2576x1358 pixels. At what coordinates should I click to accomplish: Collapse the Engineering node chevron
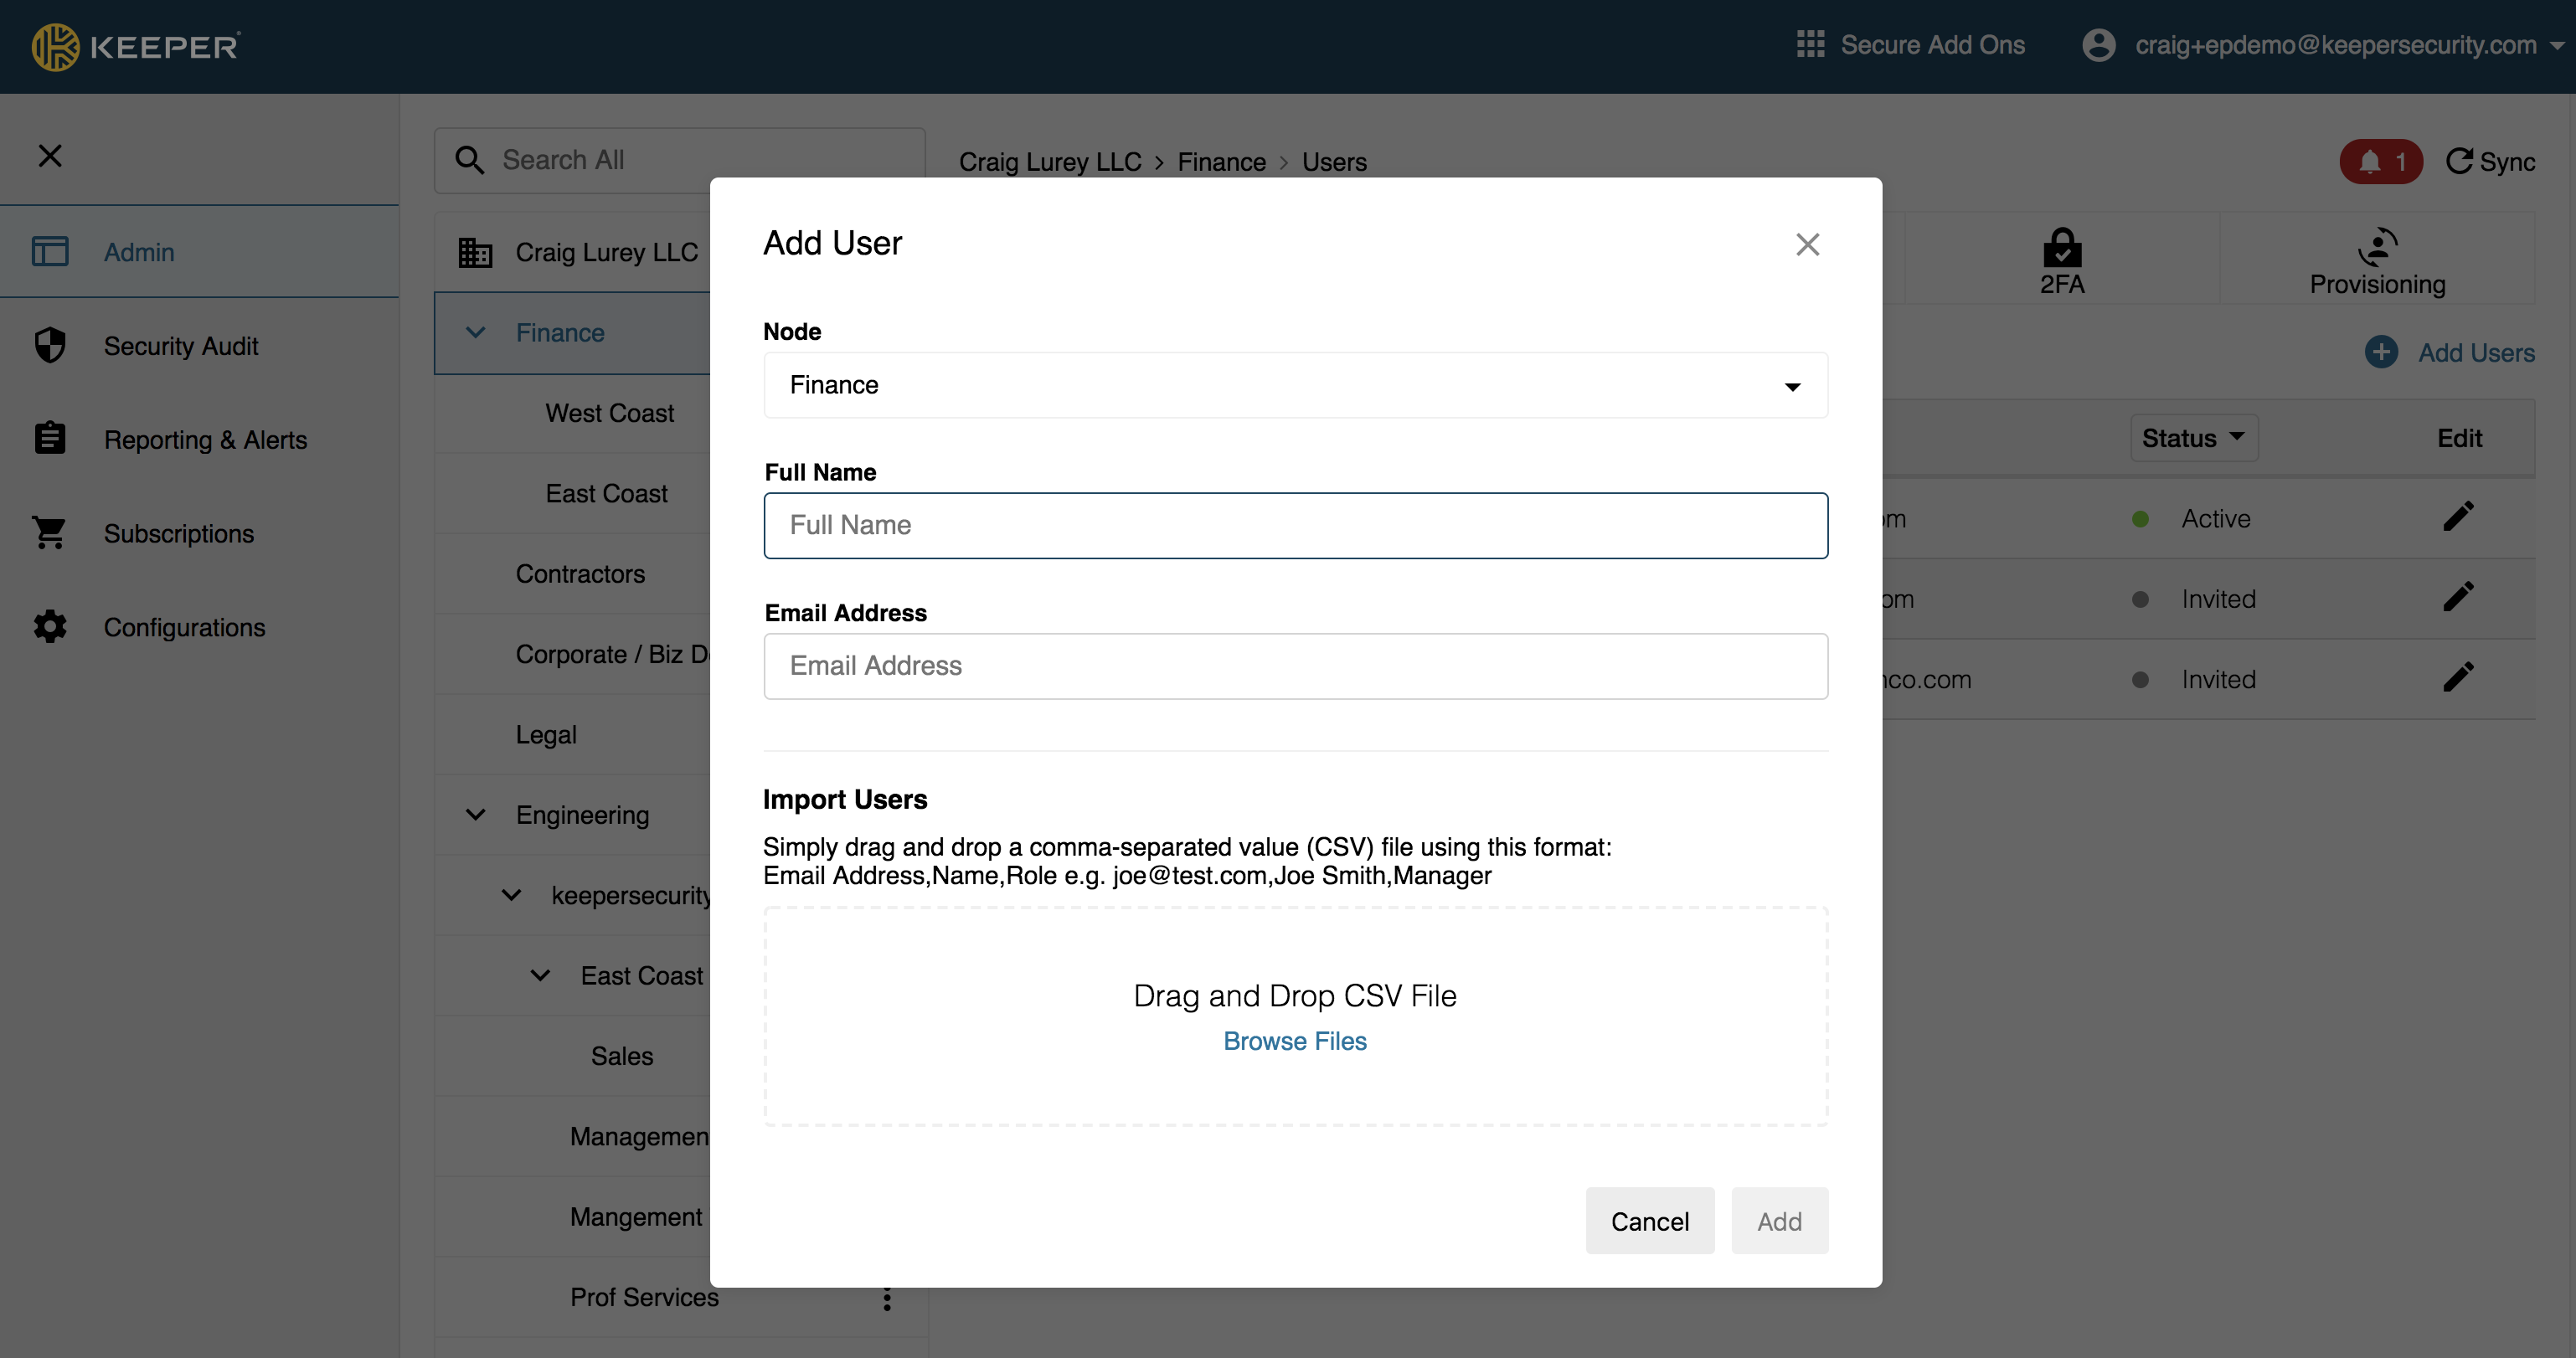(476, 814)
